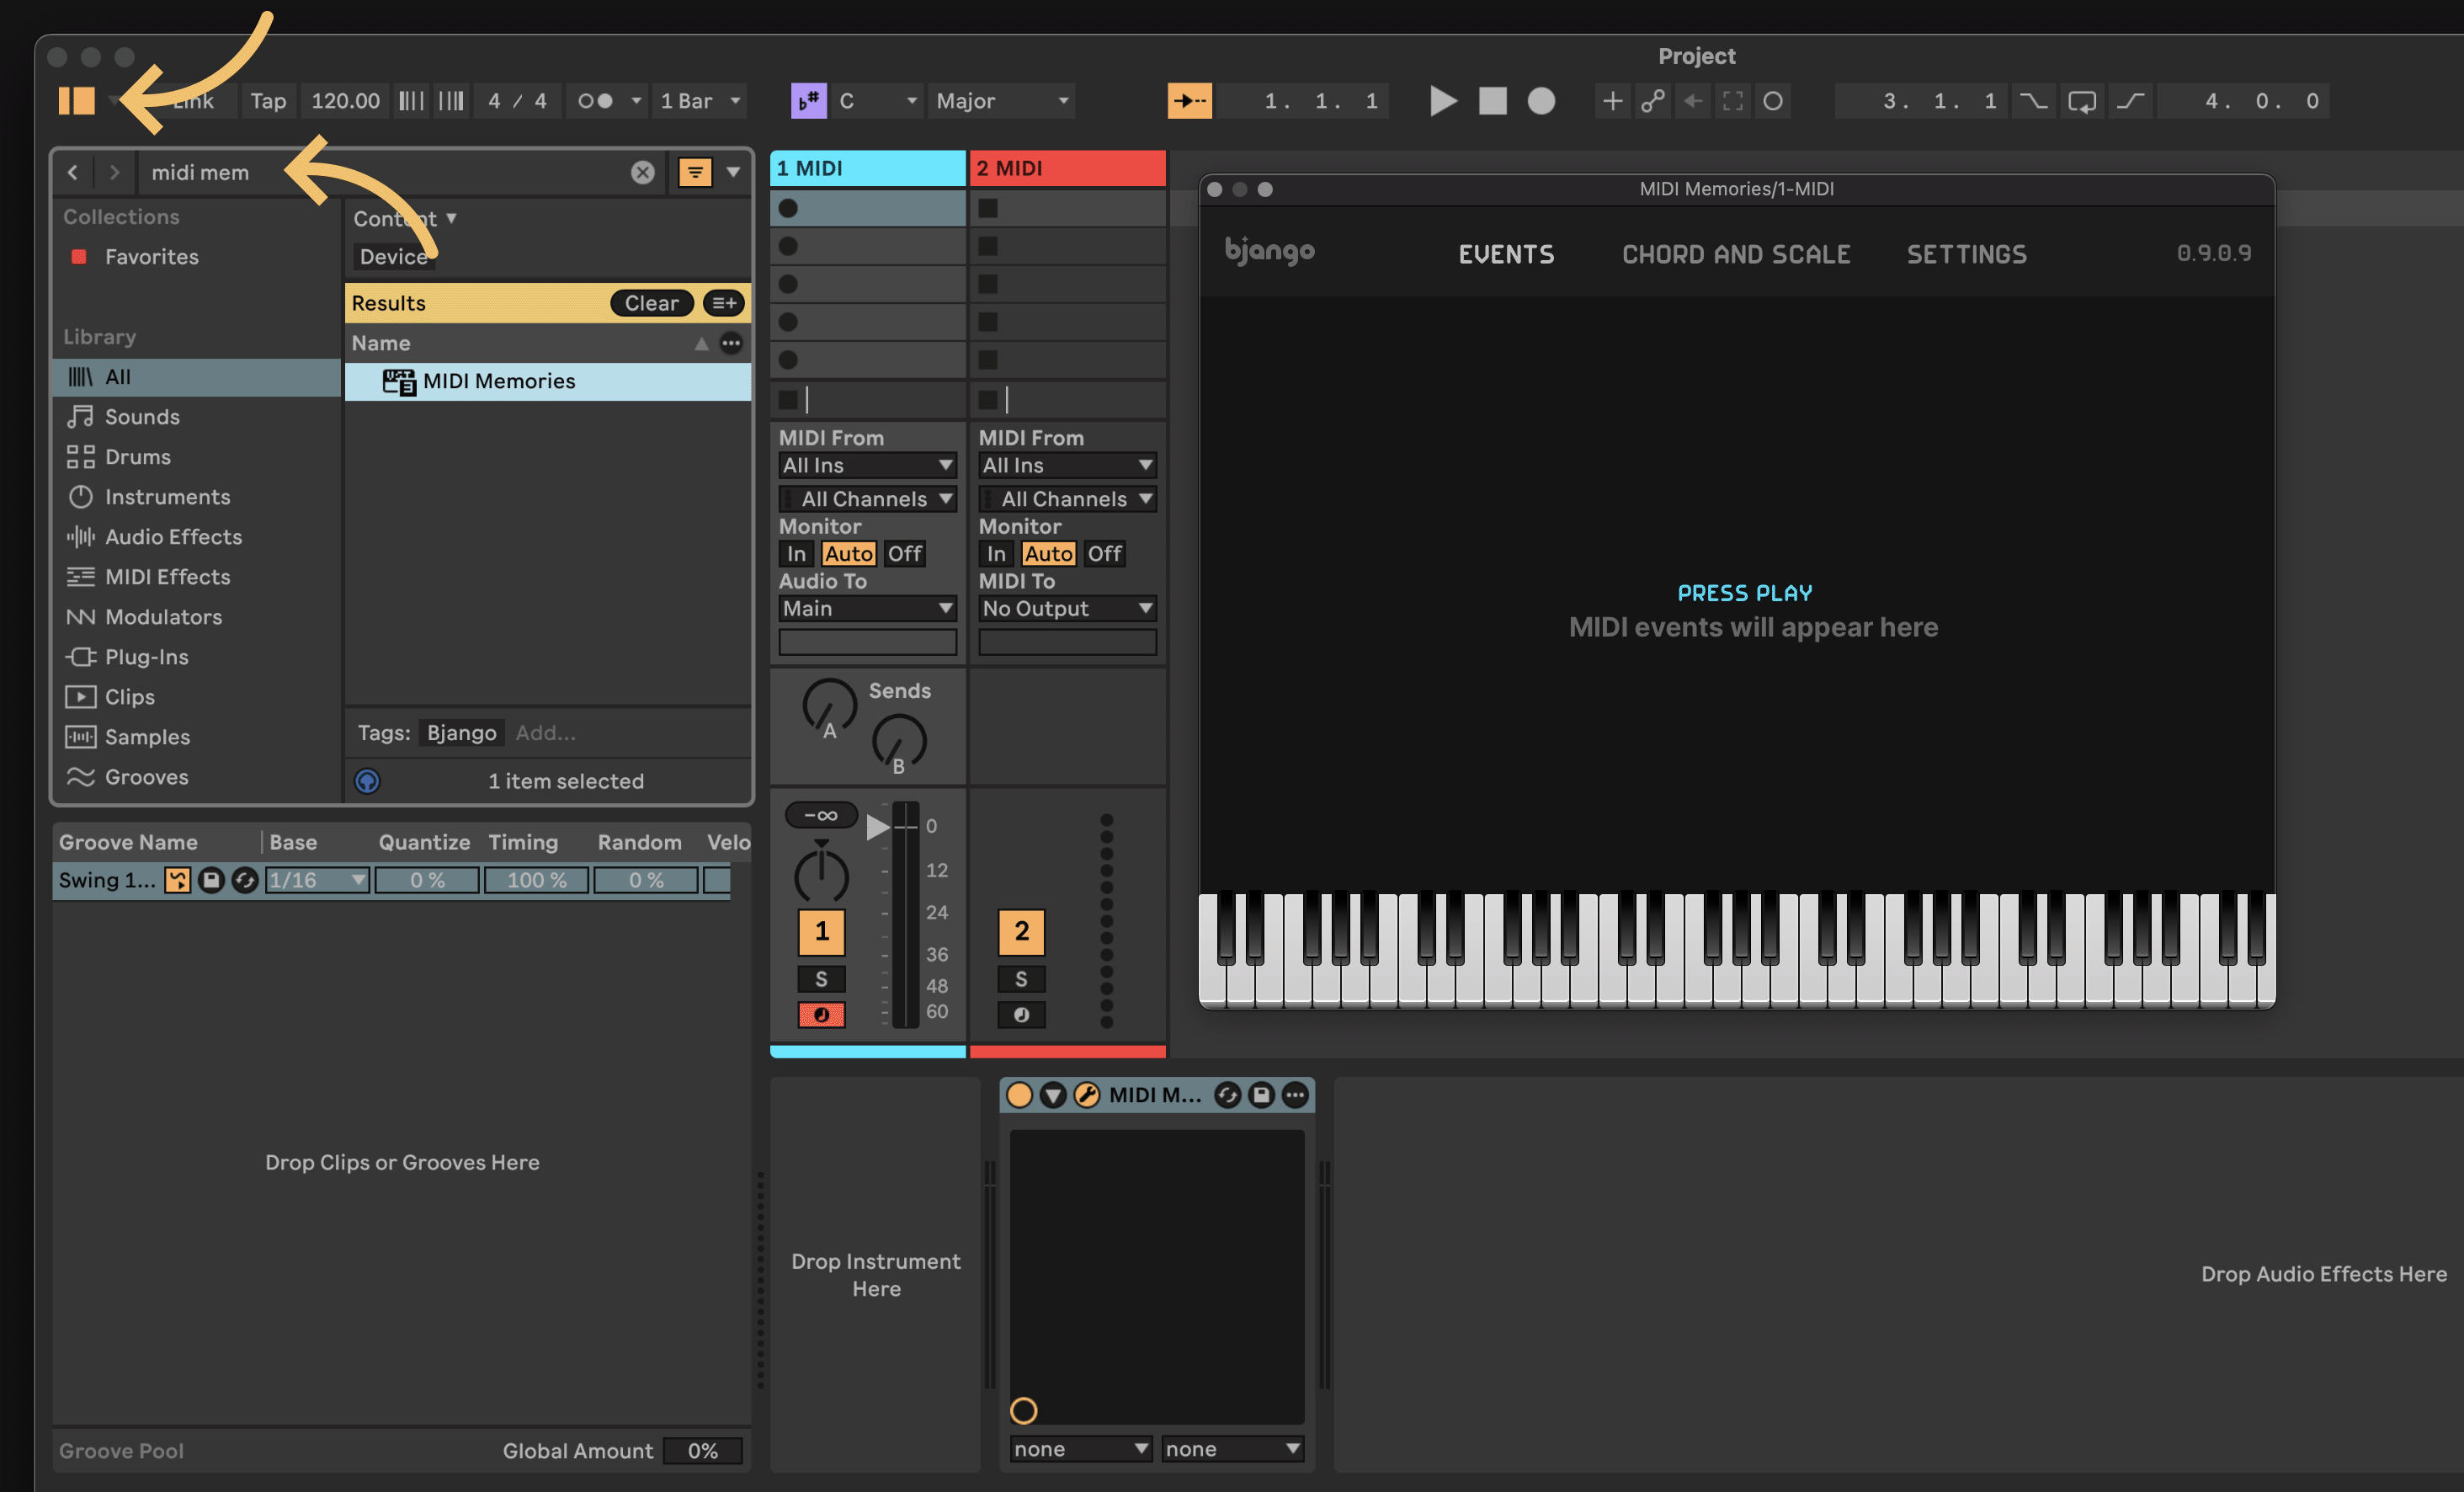This screenshot has width=2464, height=1492.
Task: Toggle MIDI Arrangement Overdub plus icon
Action: 1612,101
